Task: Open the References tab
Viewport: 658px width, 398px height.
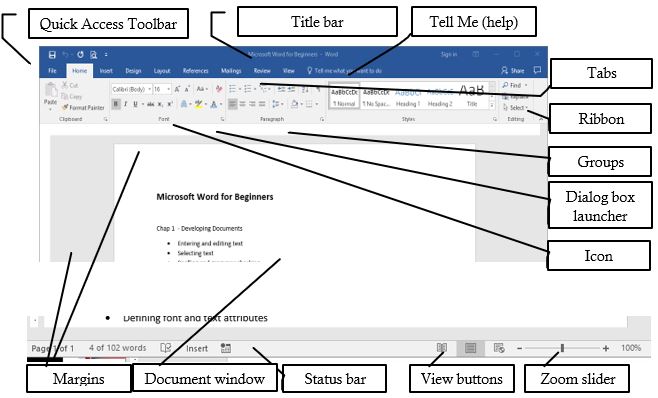Action: tap(196, 71)
